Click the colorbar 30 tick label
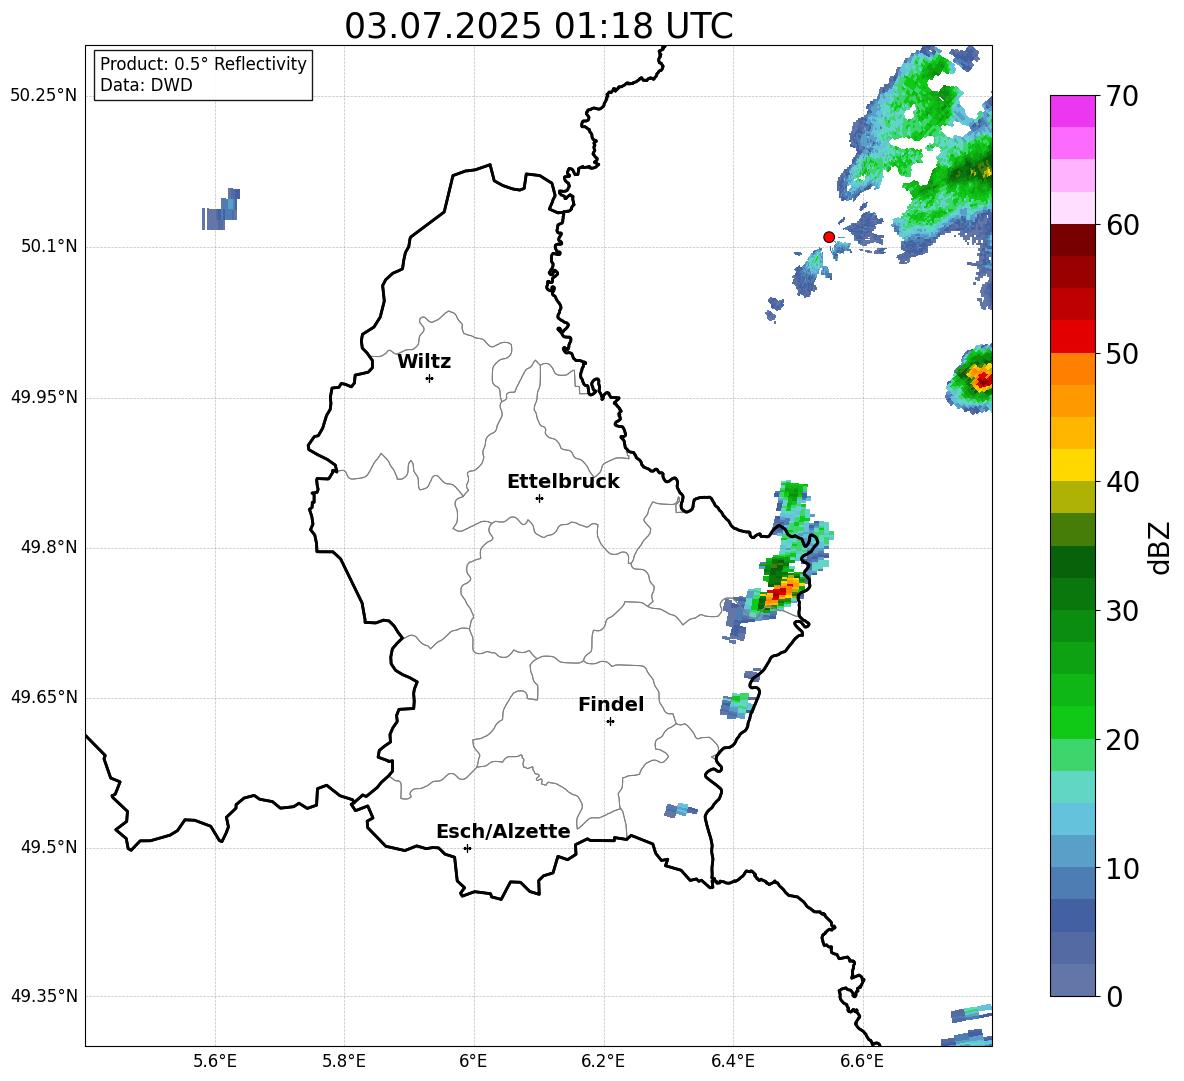The height and width of the screenshot is (1081, 1184). tap(1122, 611)
